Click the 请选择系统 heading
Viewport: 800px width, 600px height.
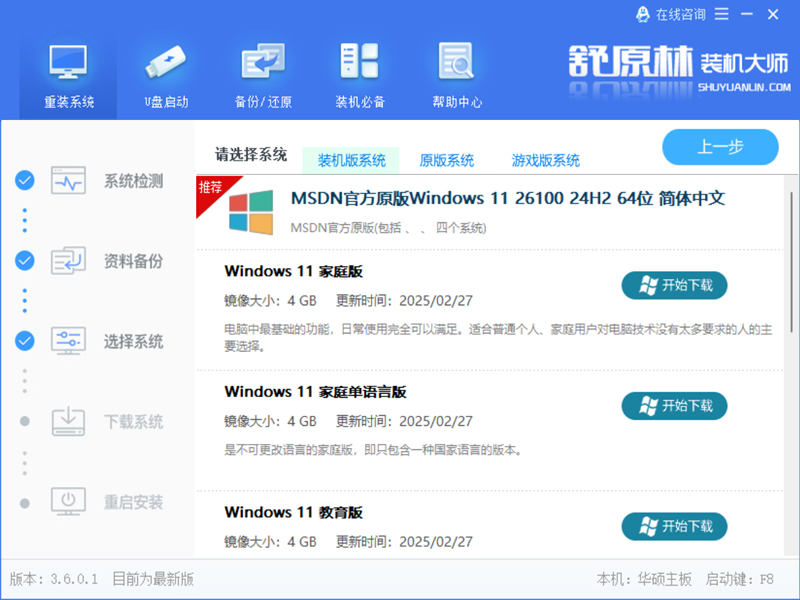coord(251,154)
